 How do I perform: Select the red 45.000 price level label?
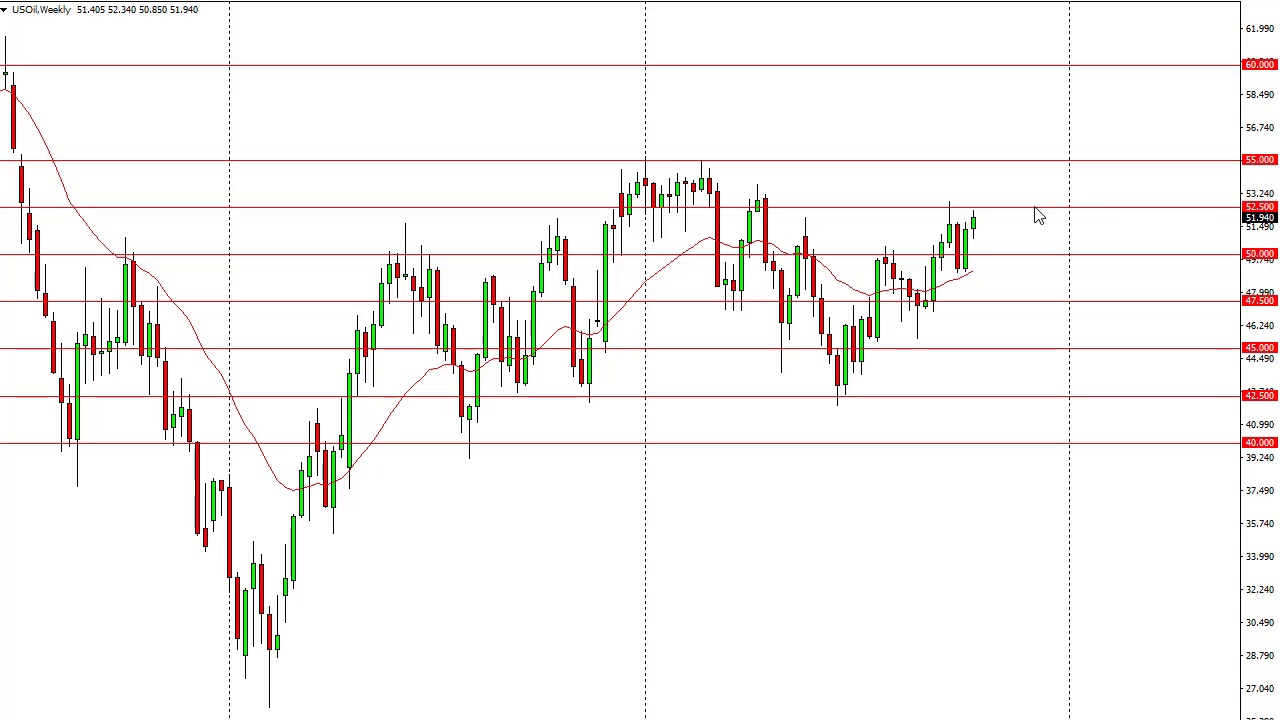coord(1259,348)
